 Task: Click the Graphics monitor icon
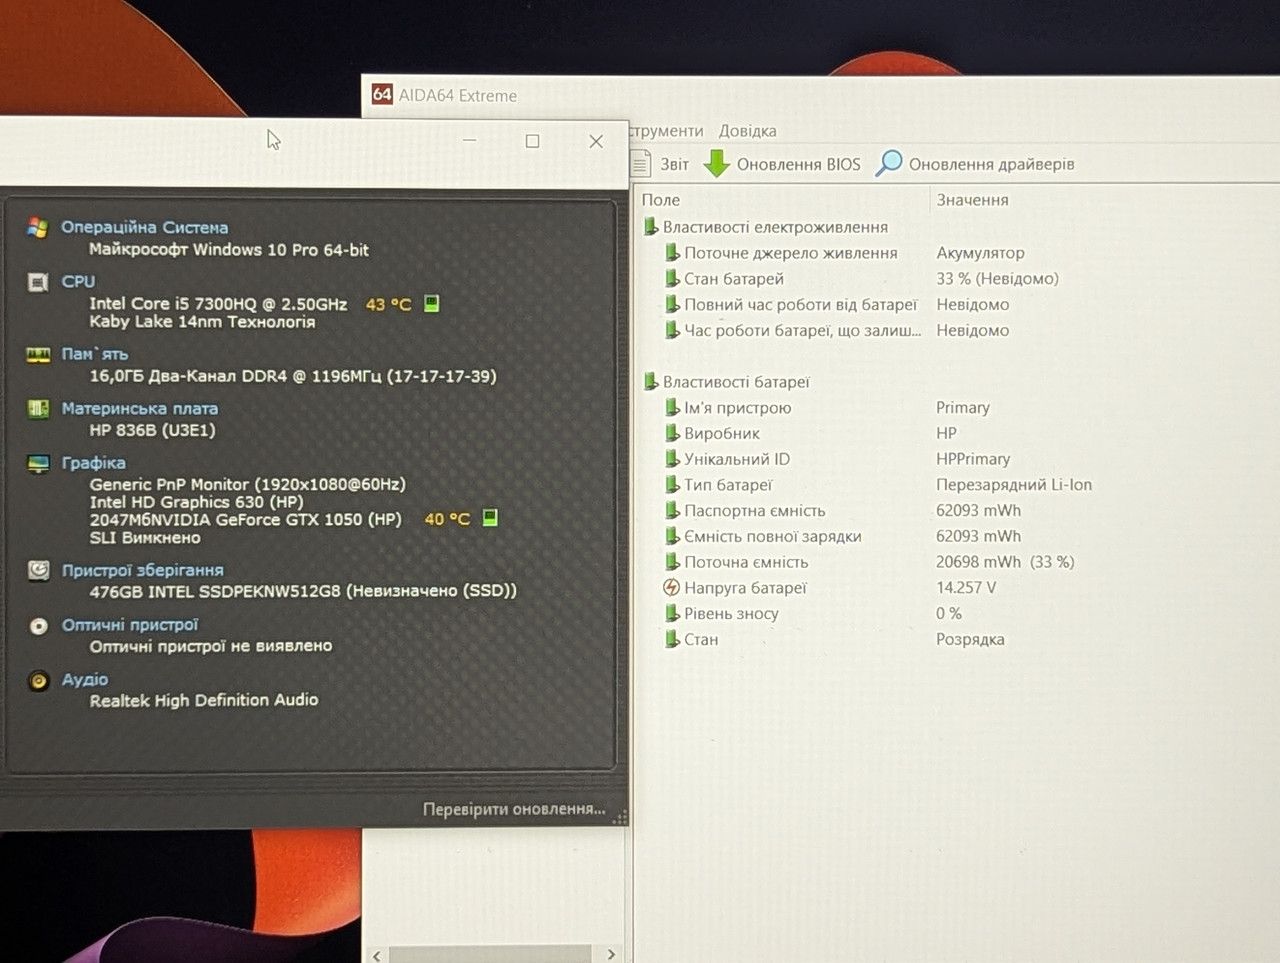tap(38, 464)
